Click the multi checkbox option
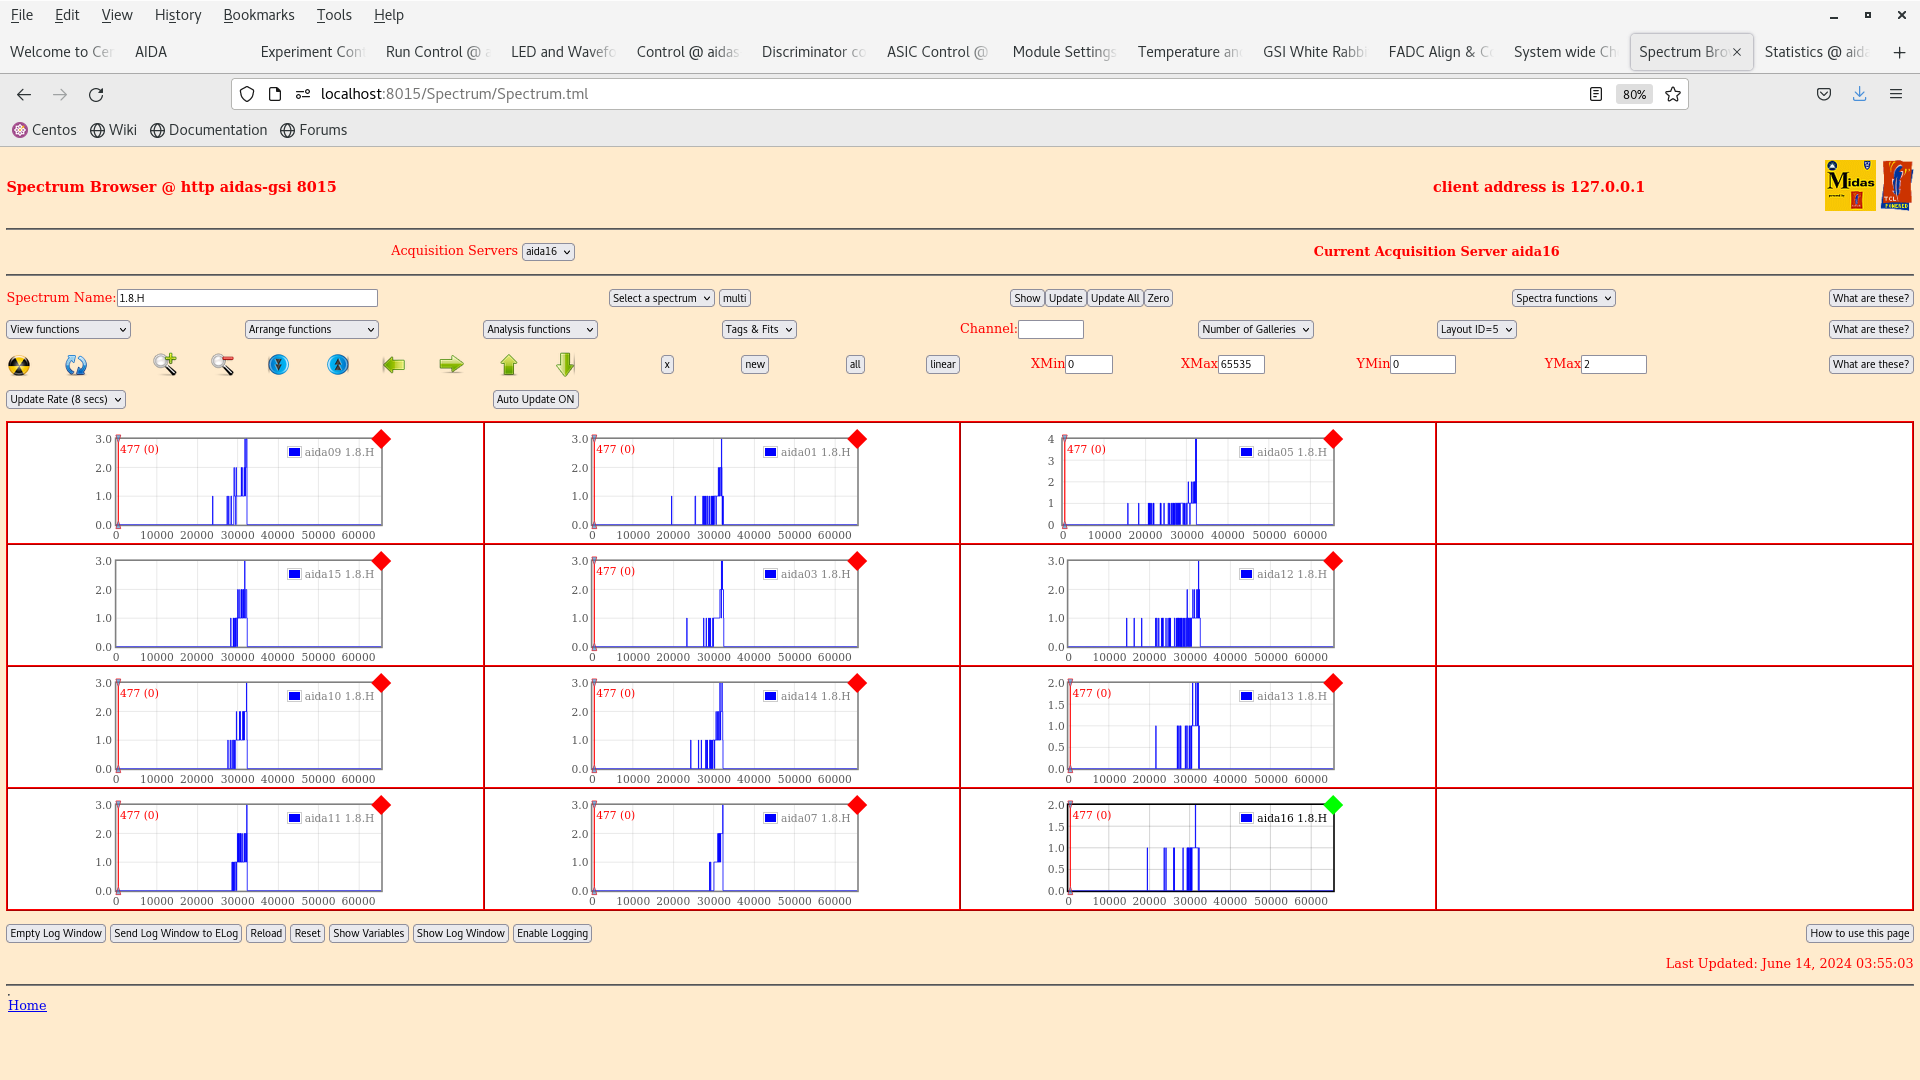Viewport: 1920px width, 1080px height. click(x=735, y=297)
